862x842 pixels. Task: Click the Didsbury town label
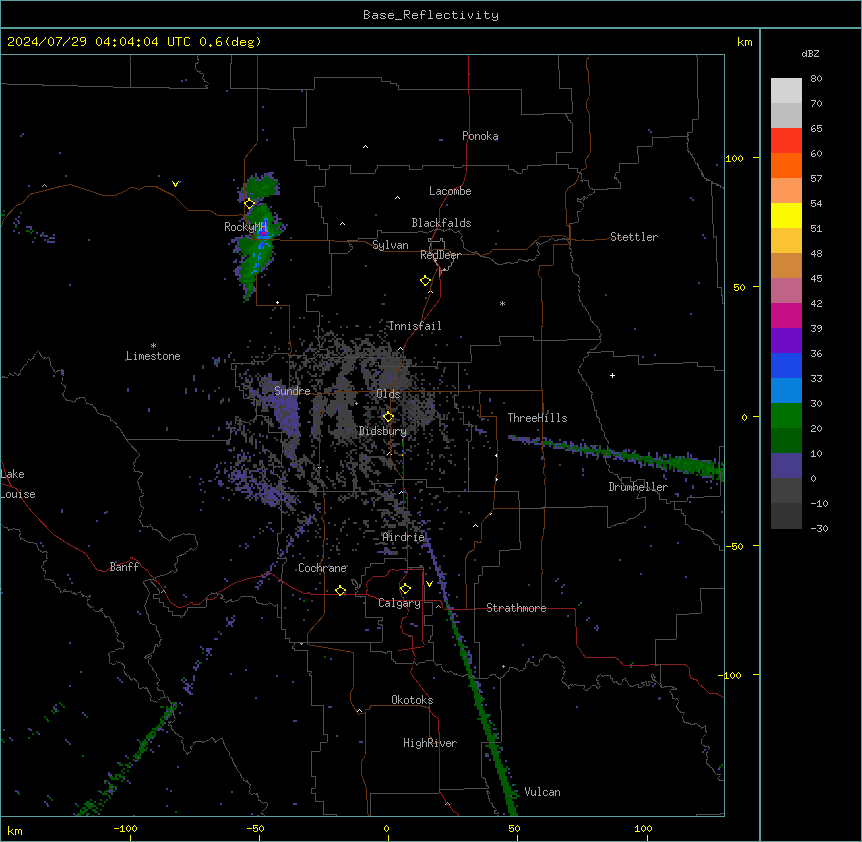click(383, 431)
